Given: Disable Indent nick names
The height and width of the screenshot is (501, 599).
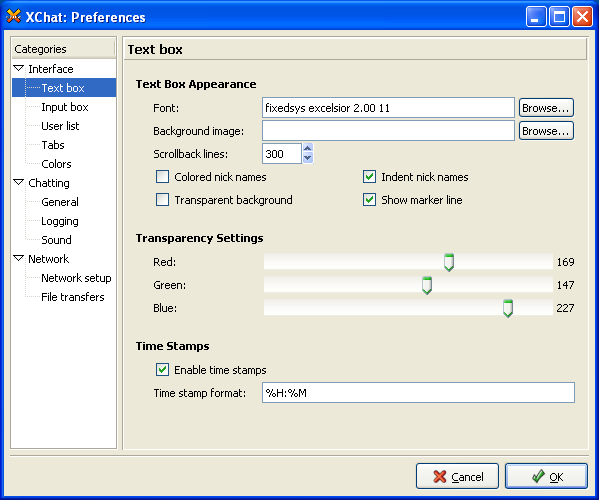Looking at the screenshot, I should coord(369,177).
